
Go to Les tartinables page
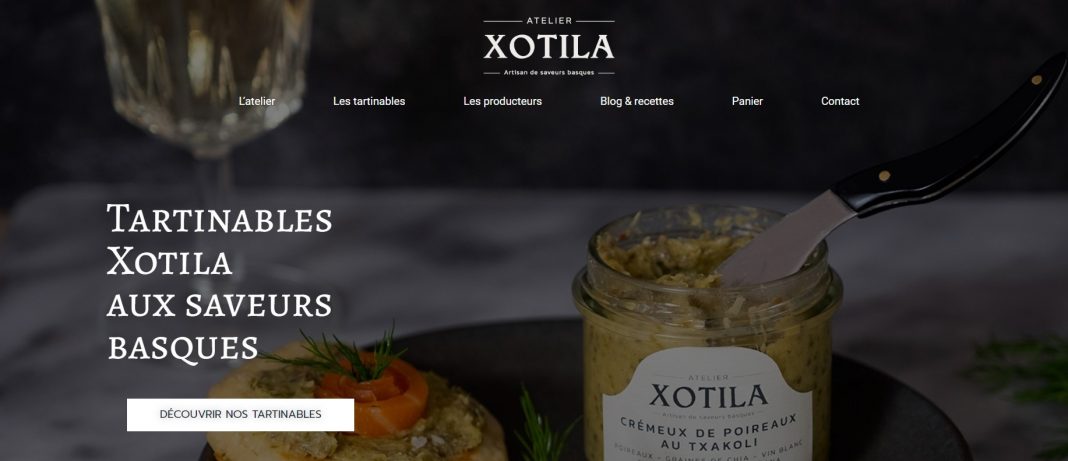pos(369,101)
